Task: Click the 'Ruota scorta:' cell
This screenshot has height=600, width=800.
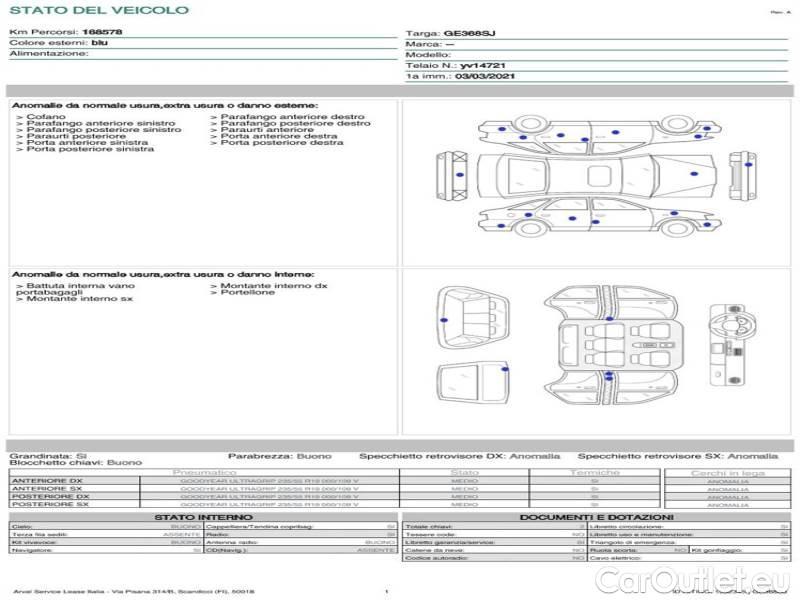Action: coord(638,550)
